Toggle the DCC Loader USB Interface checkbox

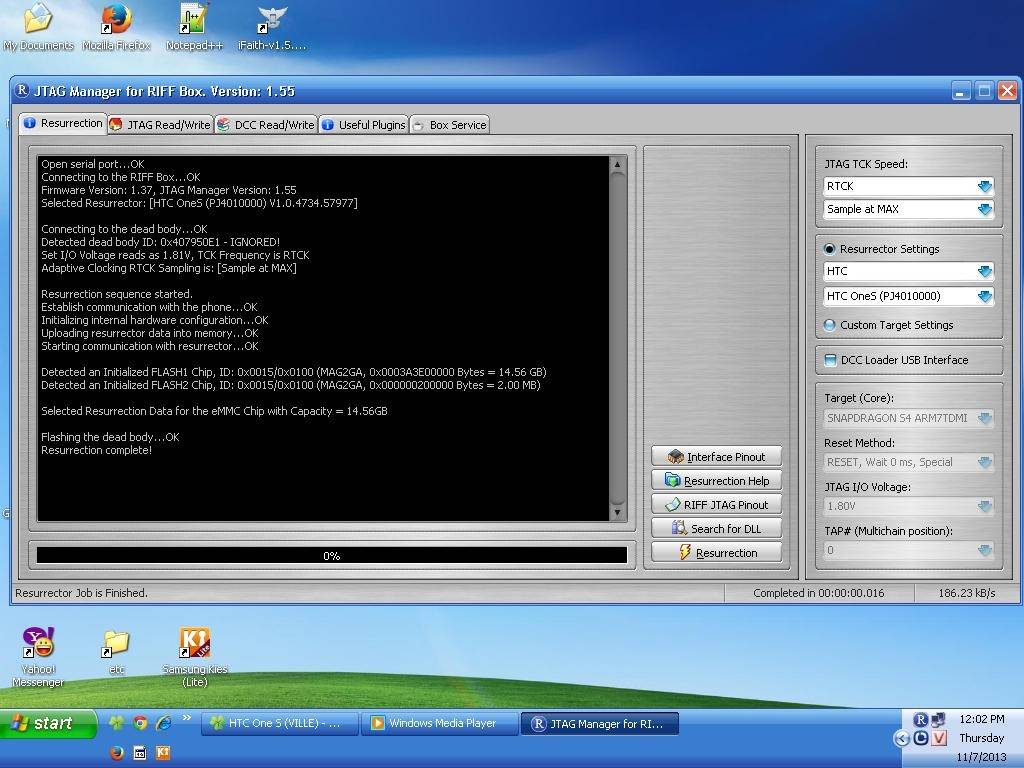[830, 360]
